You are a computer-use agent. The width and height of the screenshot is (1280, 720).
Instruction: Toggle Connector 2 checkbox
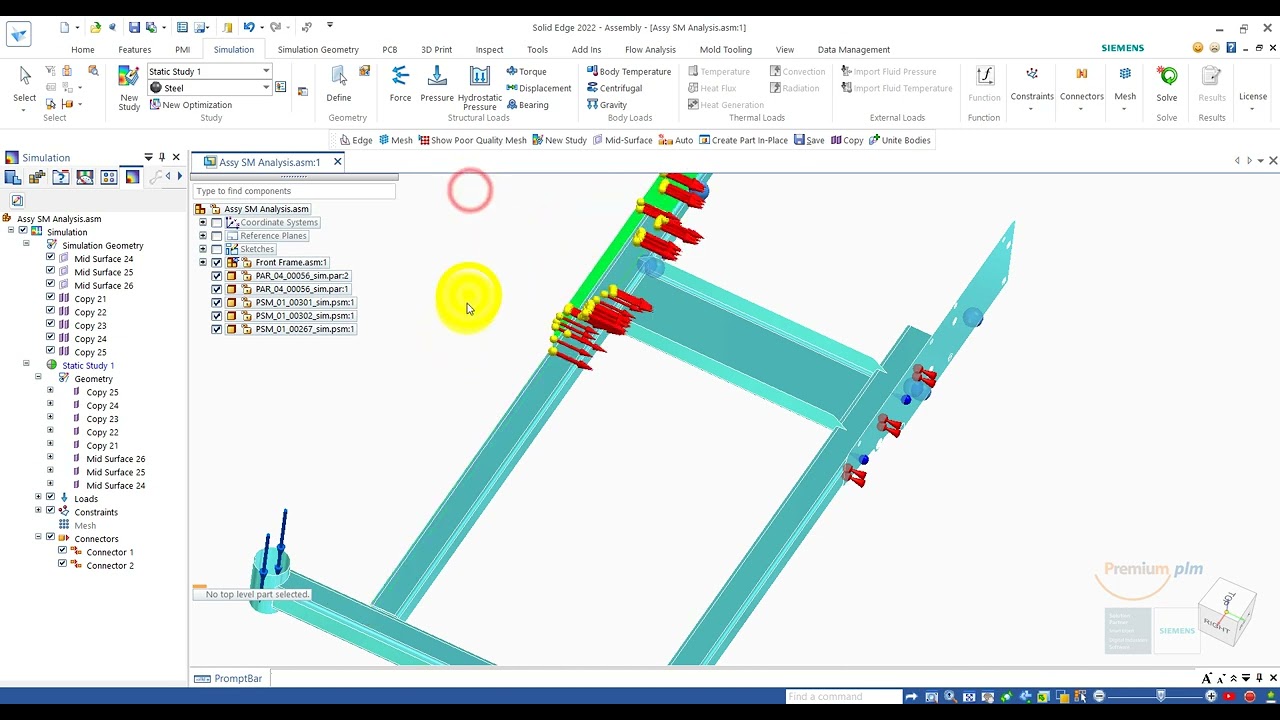(63, 564)
